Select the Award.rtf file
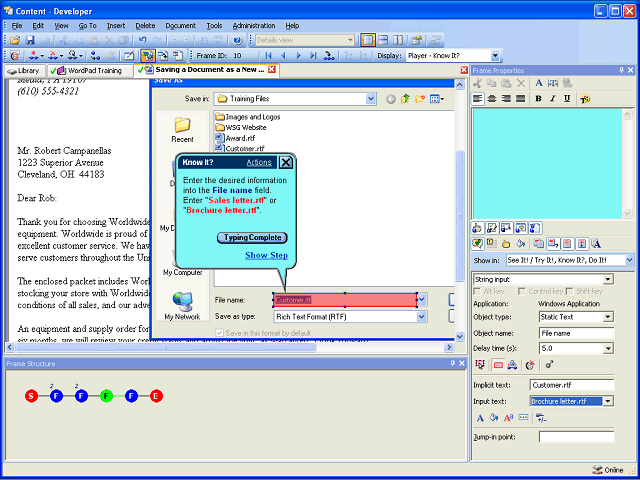The image size is (640, 480). pyautogui.click(x=236, y=138)
